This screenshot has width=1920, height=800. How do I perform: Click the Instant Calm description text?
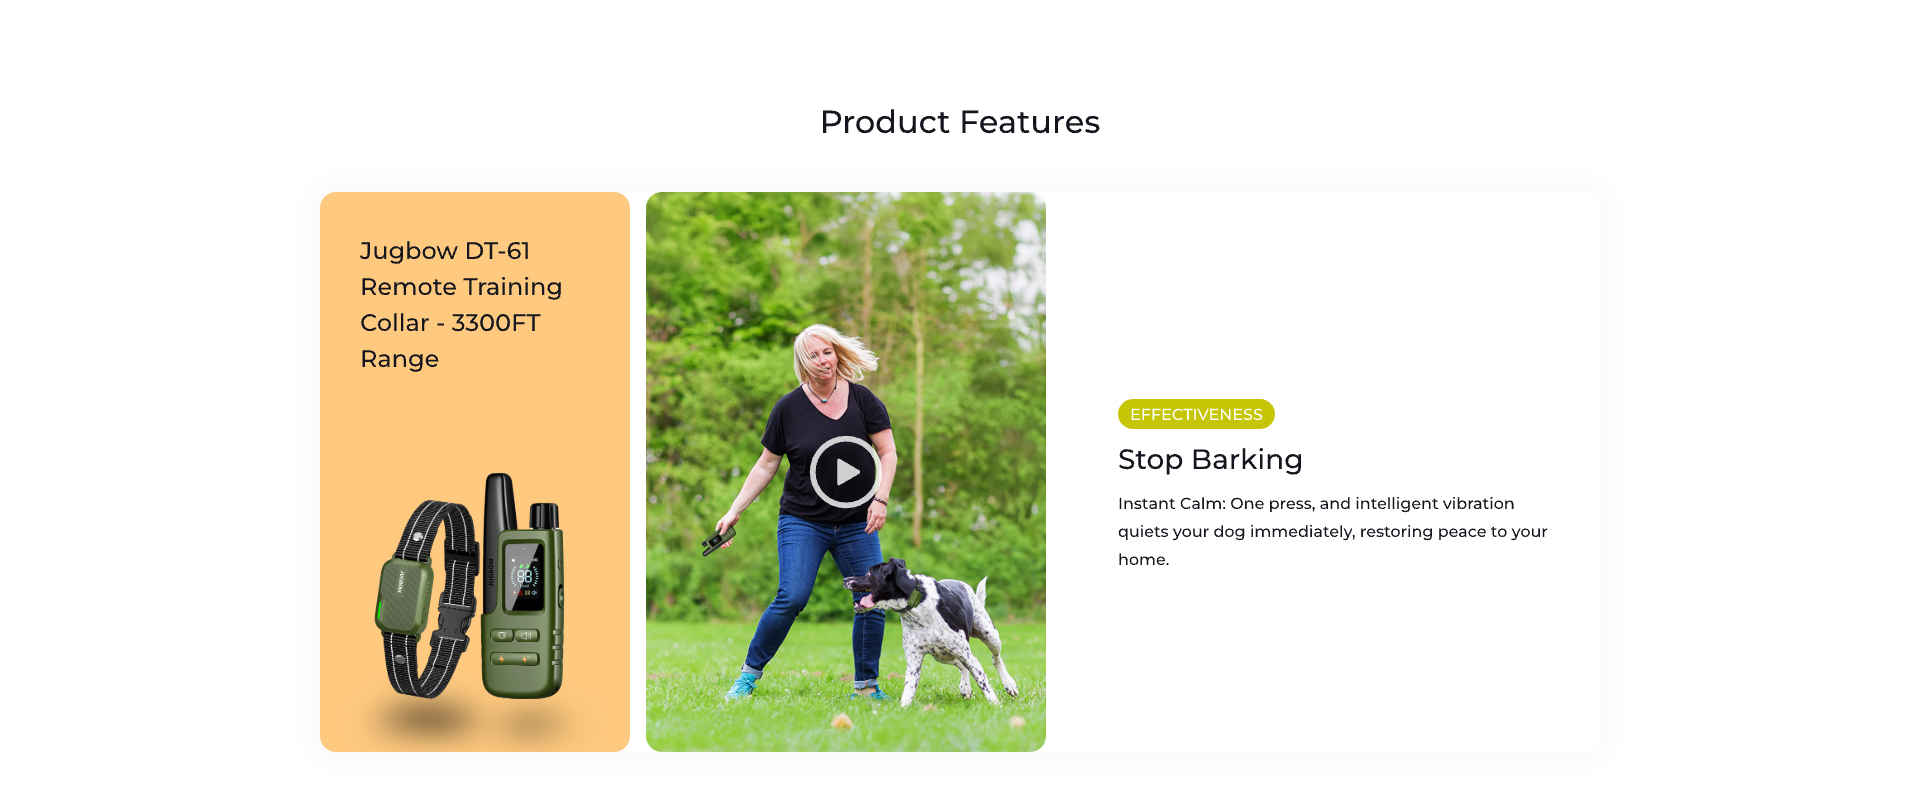1332,531
